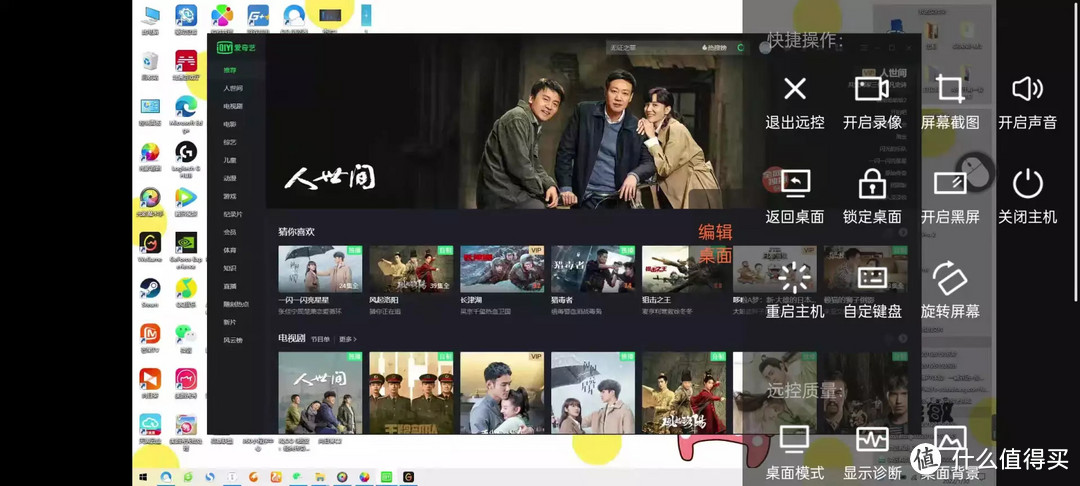Open 直播 in iQIYI sidebar
Viewport: 1080px width, 486px height.
click(229, 286)
